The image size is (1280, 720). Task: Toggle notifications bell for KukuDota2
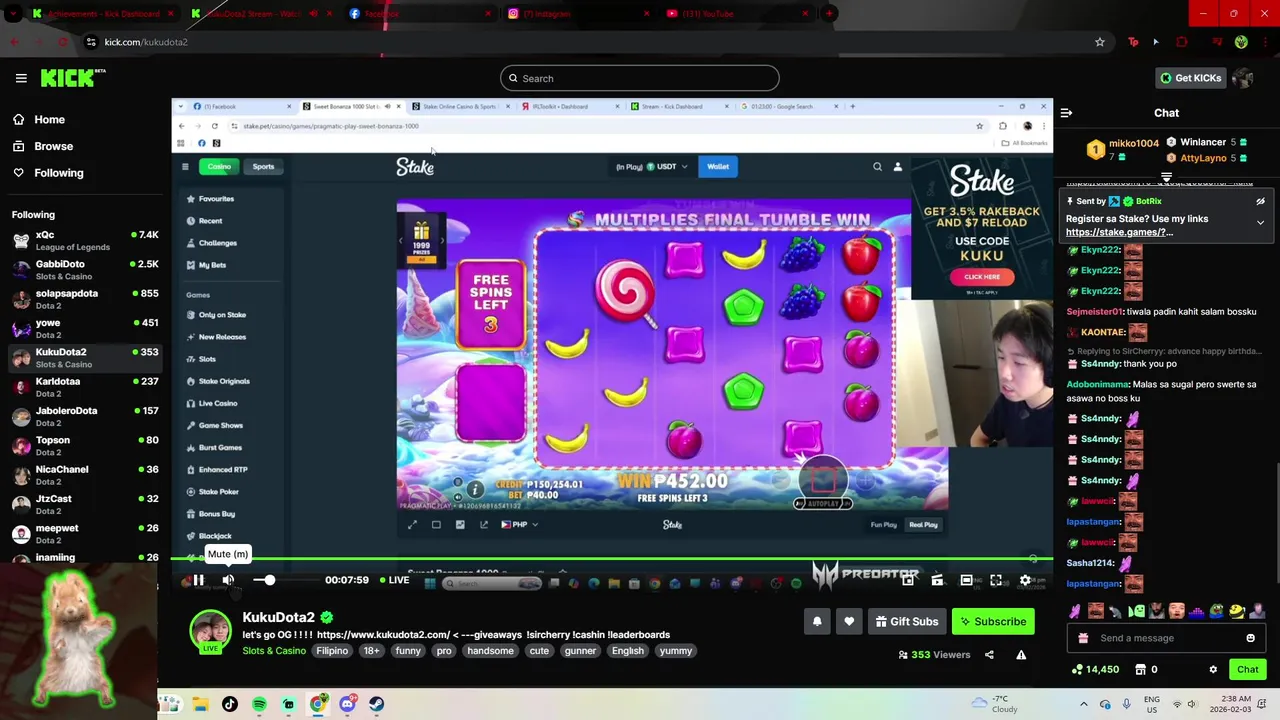click(817, 621)
